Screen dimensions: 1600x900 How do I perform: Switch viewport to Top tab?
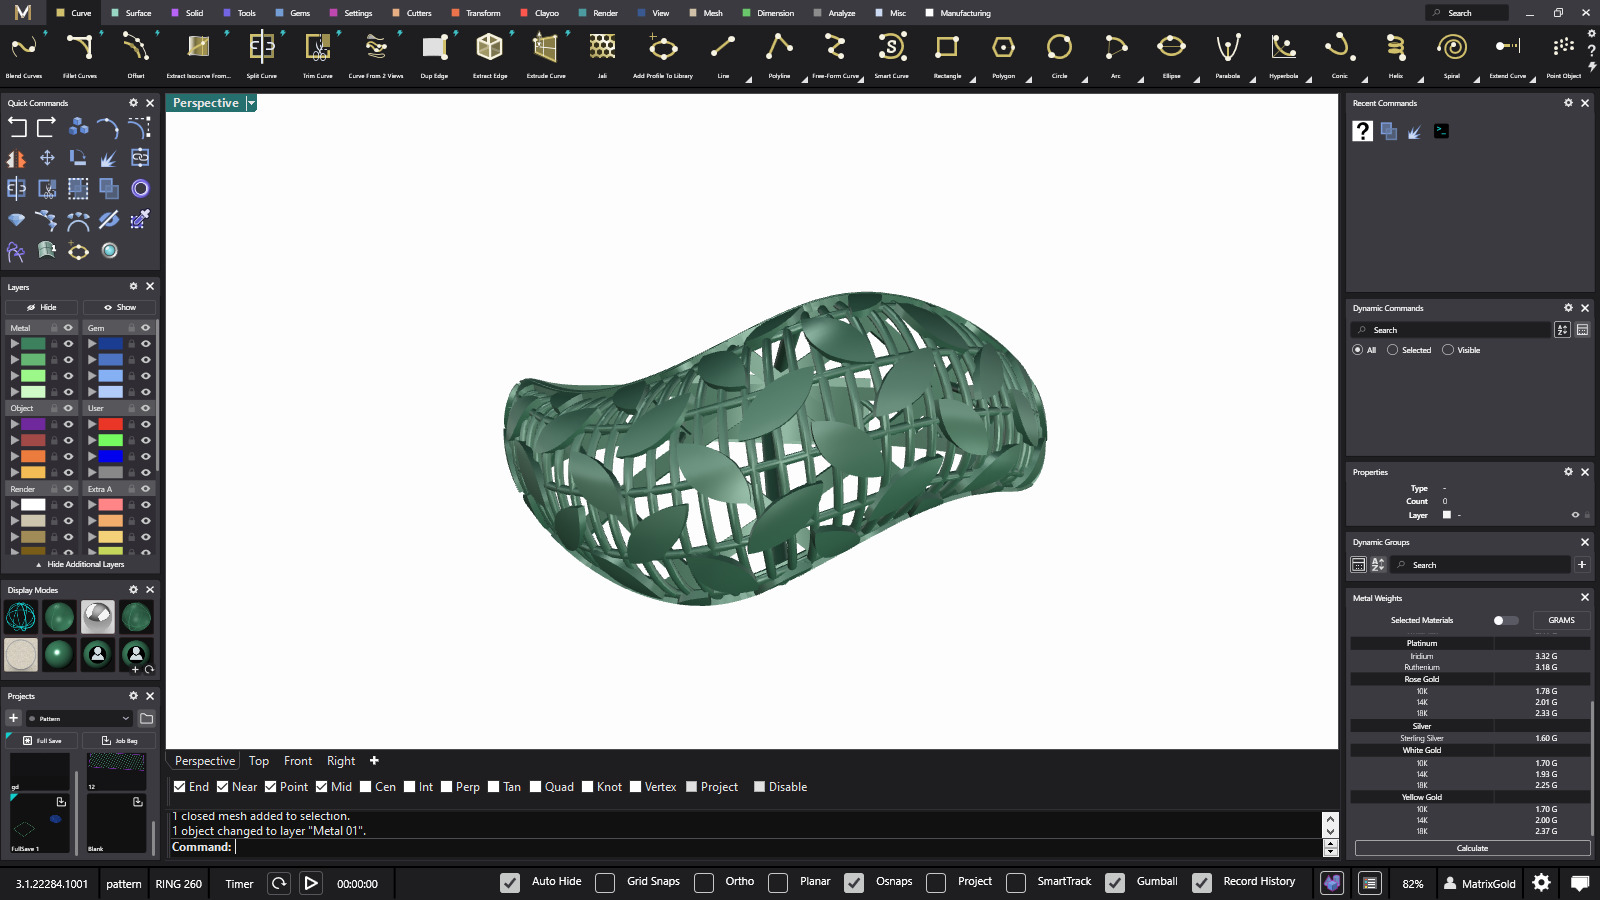point(259,761)
